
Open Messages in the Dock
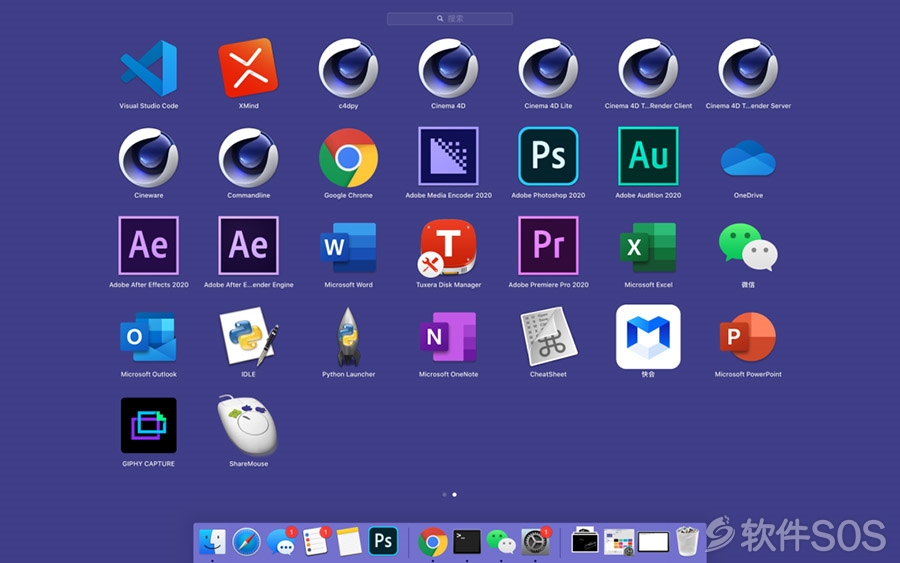point(281,541)
